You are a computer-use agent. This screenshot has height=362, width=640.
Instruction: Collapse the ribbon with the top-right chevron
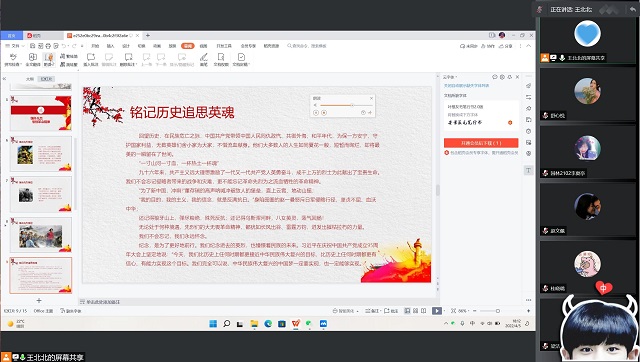pos(529,46)
